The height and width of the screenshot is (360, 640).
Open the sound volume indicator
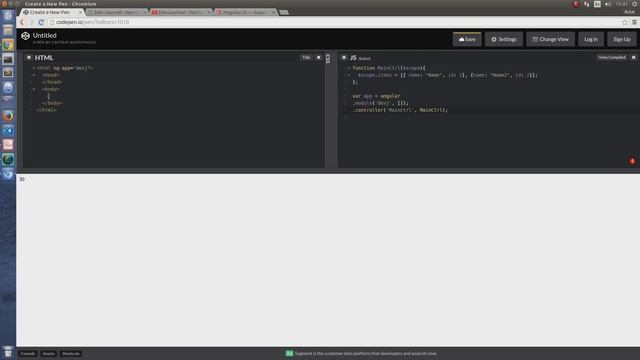(x=608, y=4)
